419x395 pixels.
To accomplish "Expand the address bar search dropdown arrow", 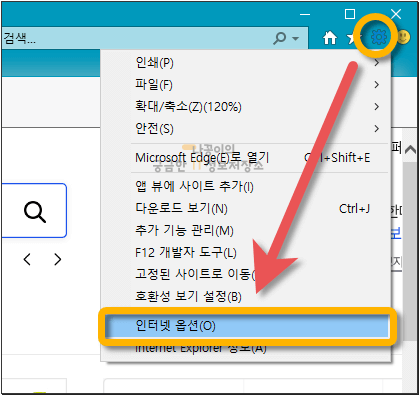I will coord(295,38).
